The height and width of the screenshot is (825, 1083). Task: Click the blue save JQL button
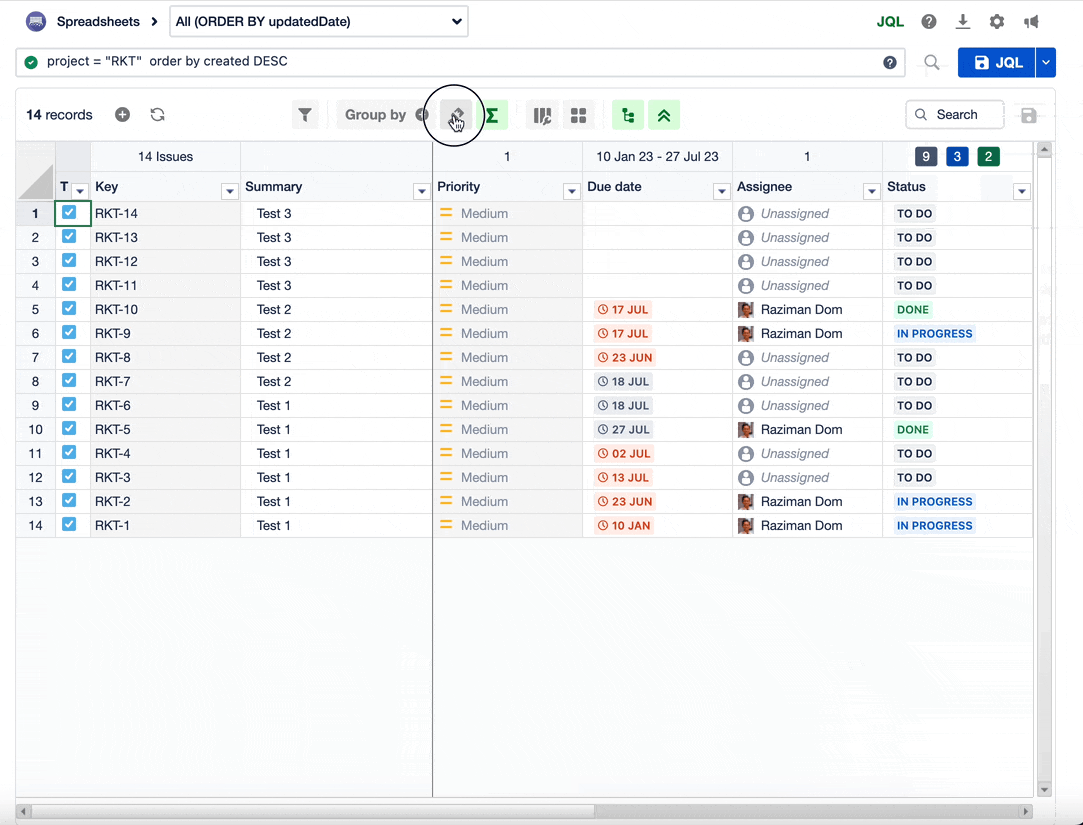coord(996,63)
